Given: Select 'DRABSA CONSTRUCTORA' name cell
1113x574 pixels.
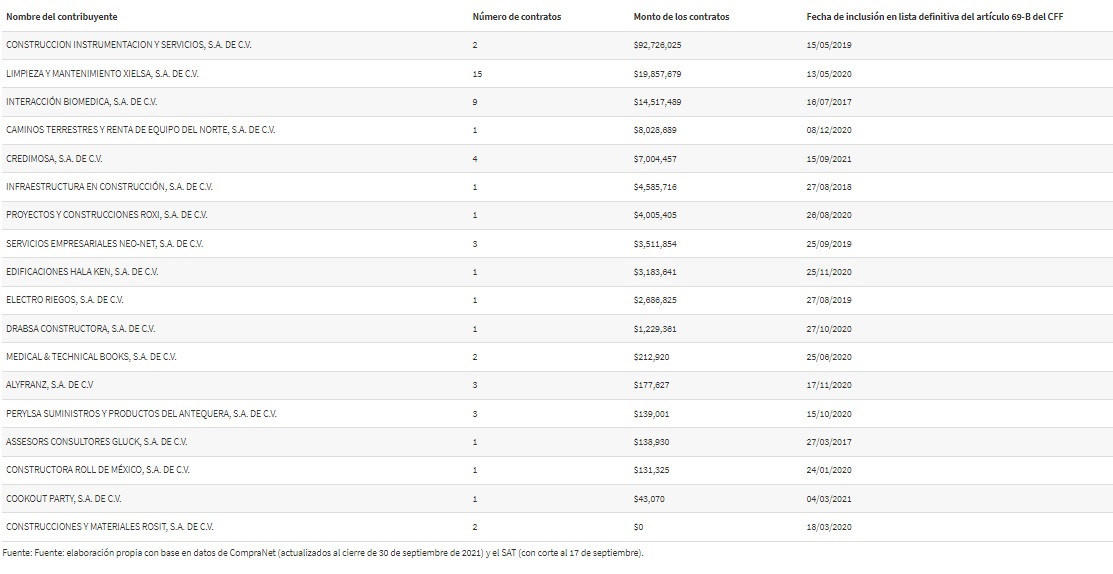Looking at the screenshot, I should [81, 329].
